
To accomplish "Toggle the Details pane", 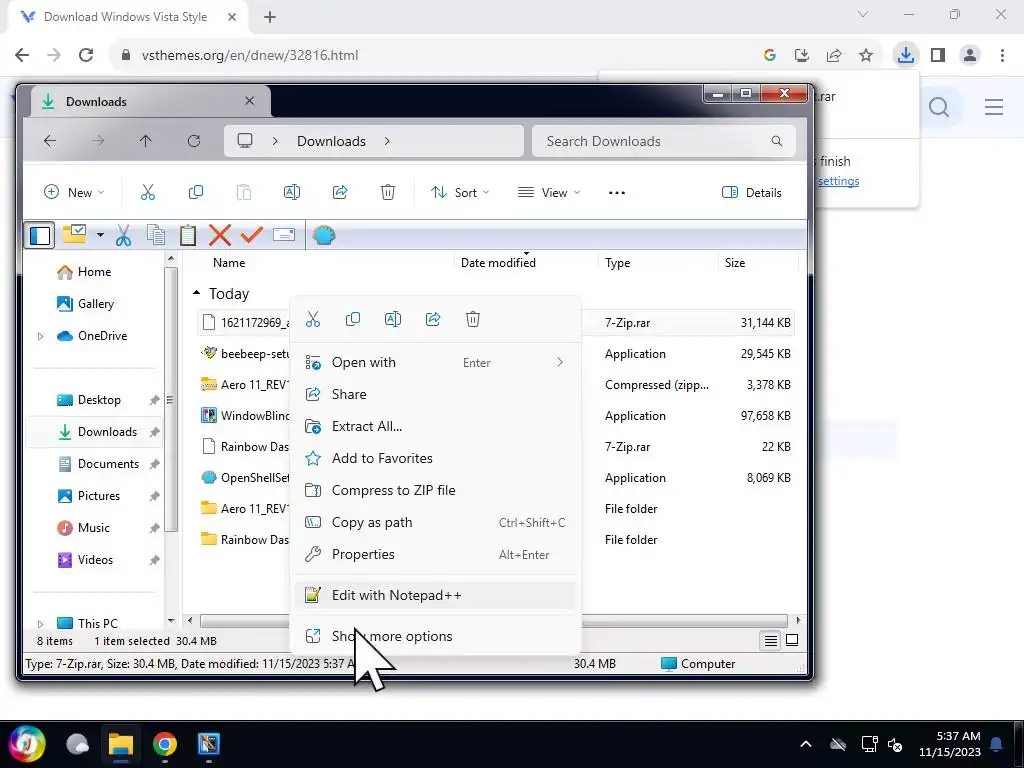I will 752,193.
